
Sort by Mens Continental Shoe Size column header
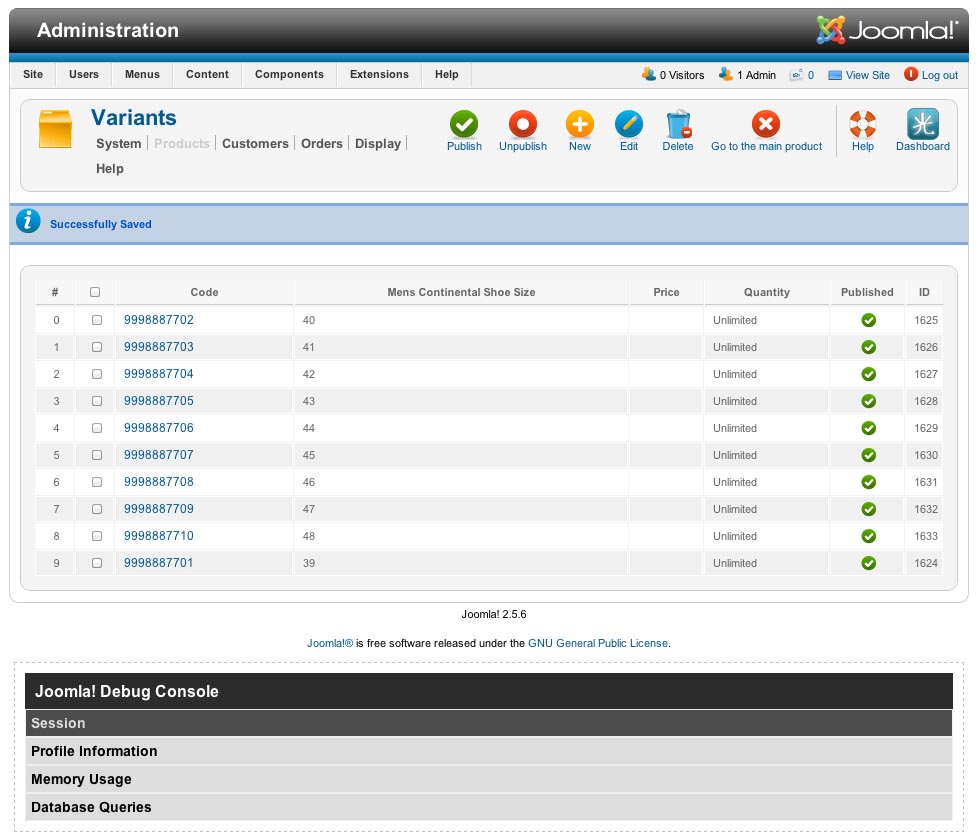(461, 292)
